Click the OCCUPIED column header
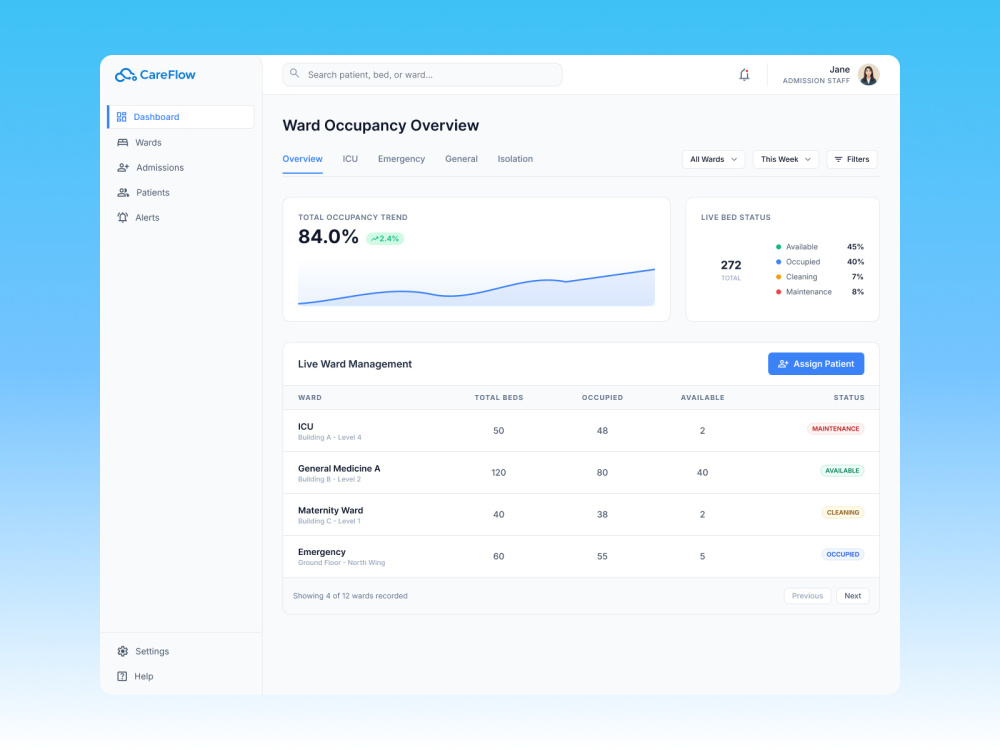Viewport: 1000px width, 750px height. coord(602,397)
